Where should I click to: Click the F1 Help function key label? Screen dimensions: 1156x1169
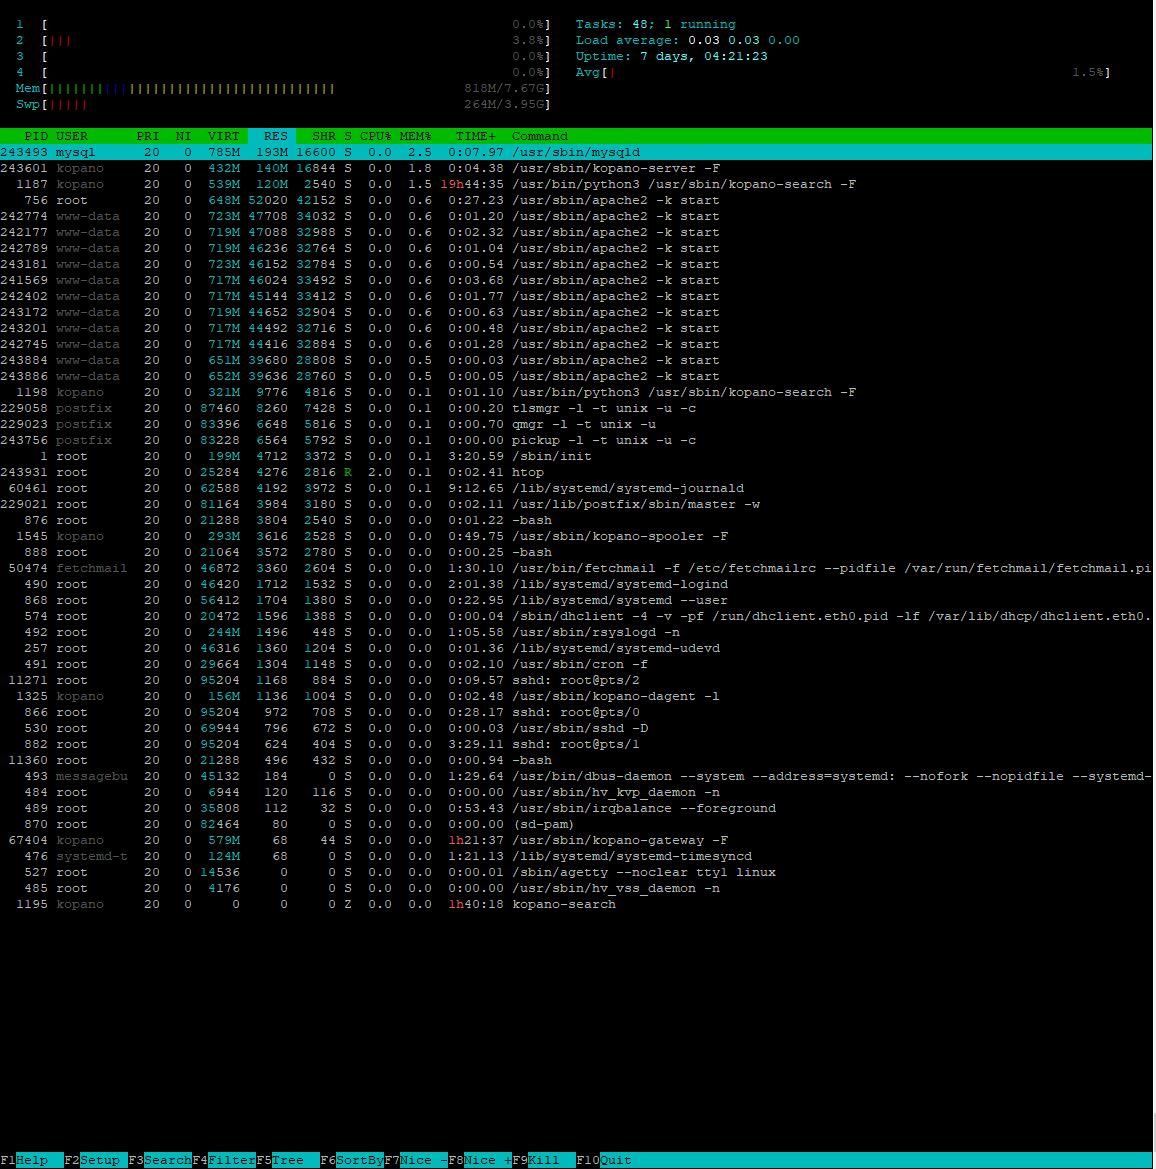31,1160
